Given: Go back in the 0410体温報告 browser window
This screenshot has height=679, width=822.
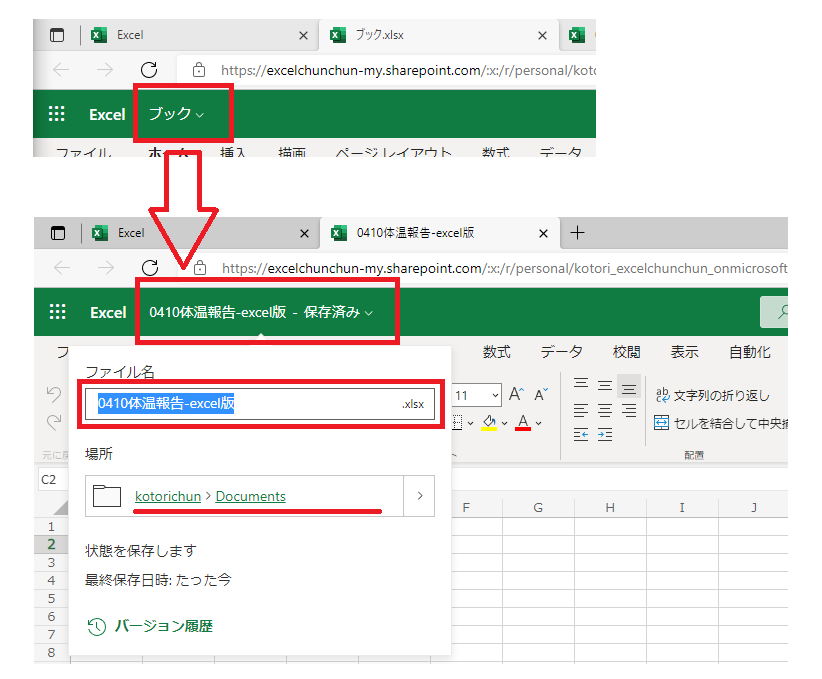Looking at the screenshot, I should click(62, 268).
